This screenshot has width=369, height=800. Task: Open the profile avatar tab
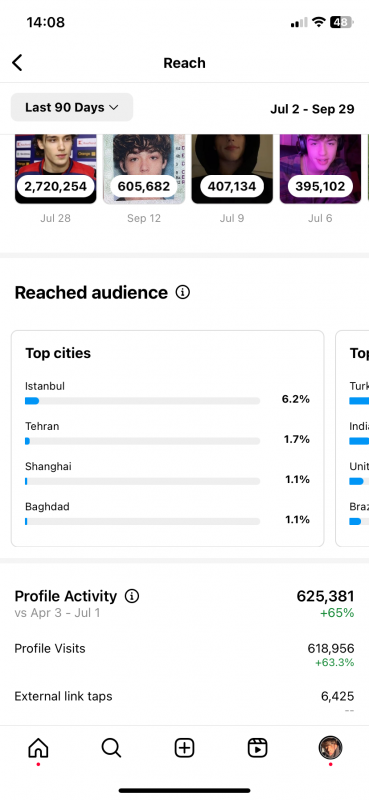[330, 748]
